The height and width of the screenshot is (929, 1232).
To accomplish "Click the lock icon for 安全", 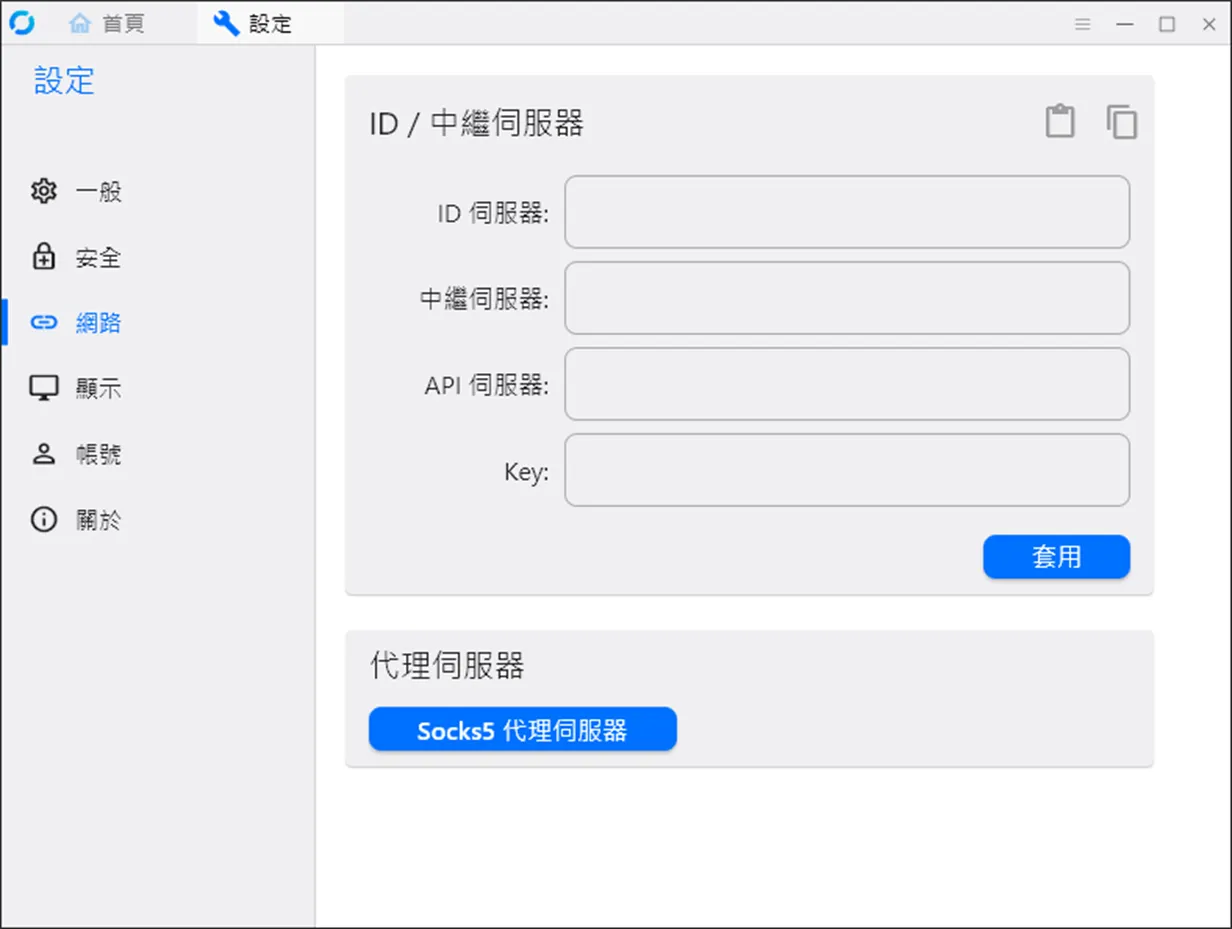I will tap(44, 257).
